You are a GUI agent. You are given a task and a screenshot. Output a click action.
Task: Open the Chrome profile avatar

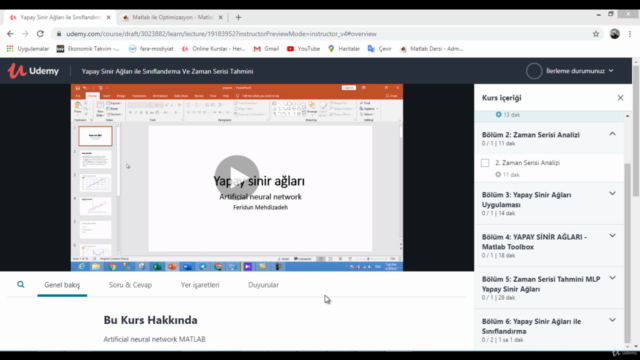(x=615, y=34)
